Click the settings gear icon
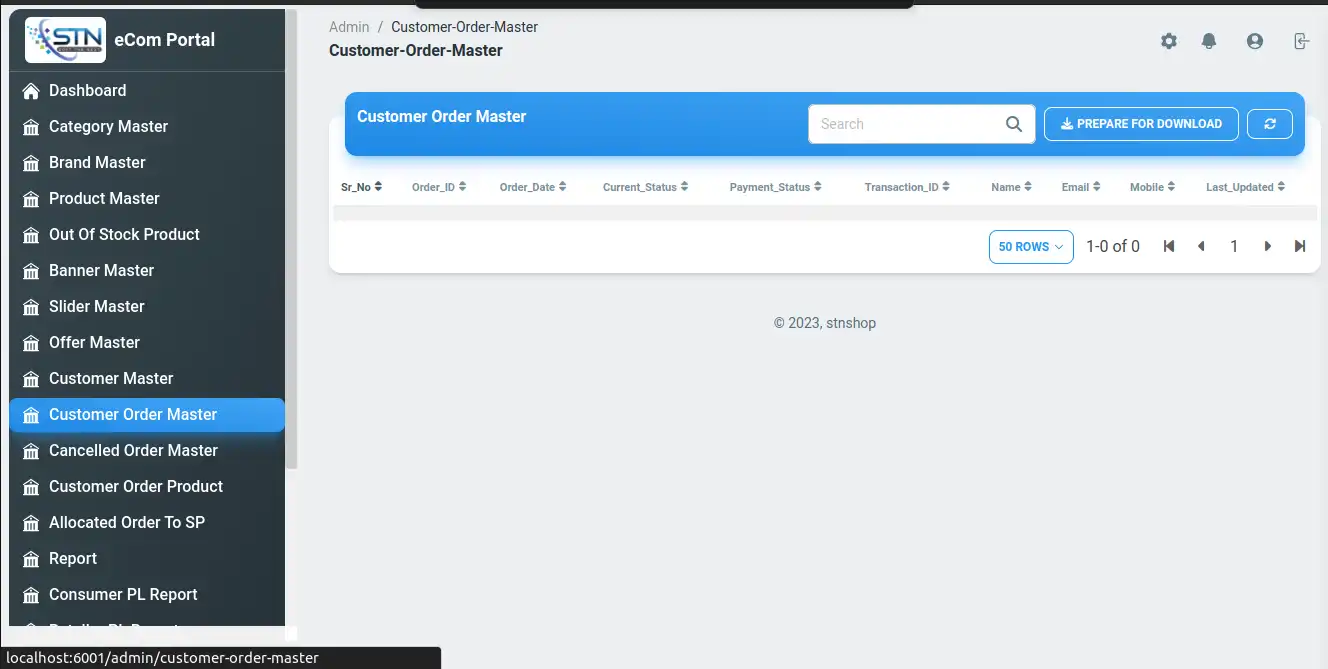Image resolution: width=1328 pixels, height=669 pixels. point(1168,41)
